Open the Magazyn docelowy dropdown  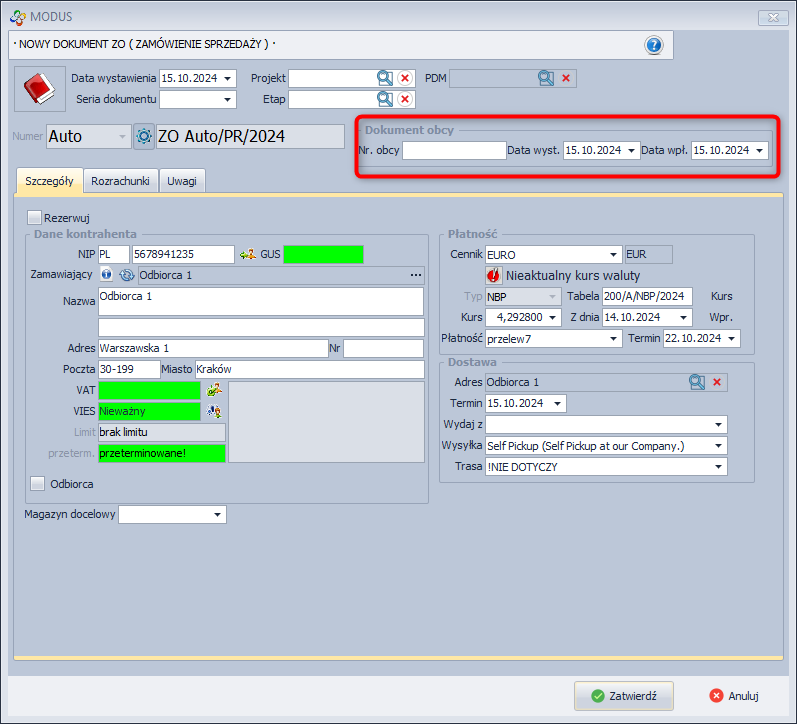tap(217, 515)
